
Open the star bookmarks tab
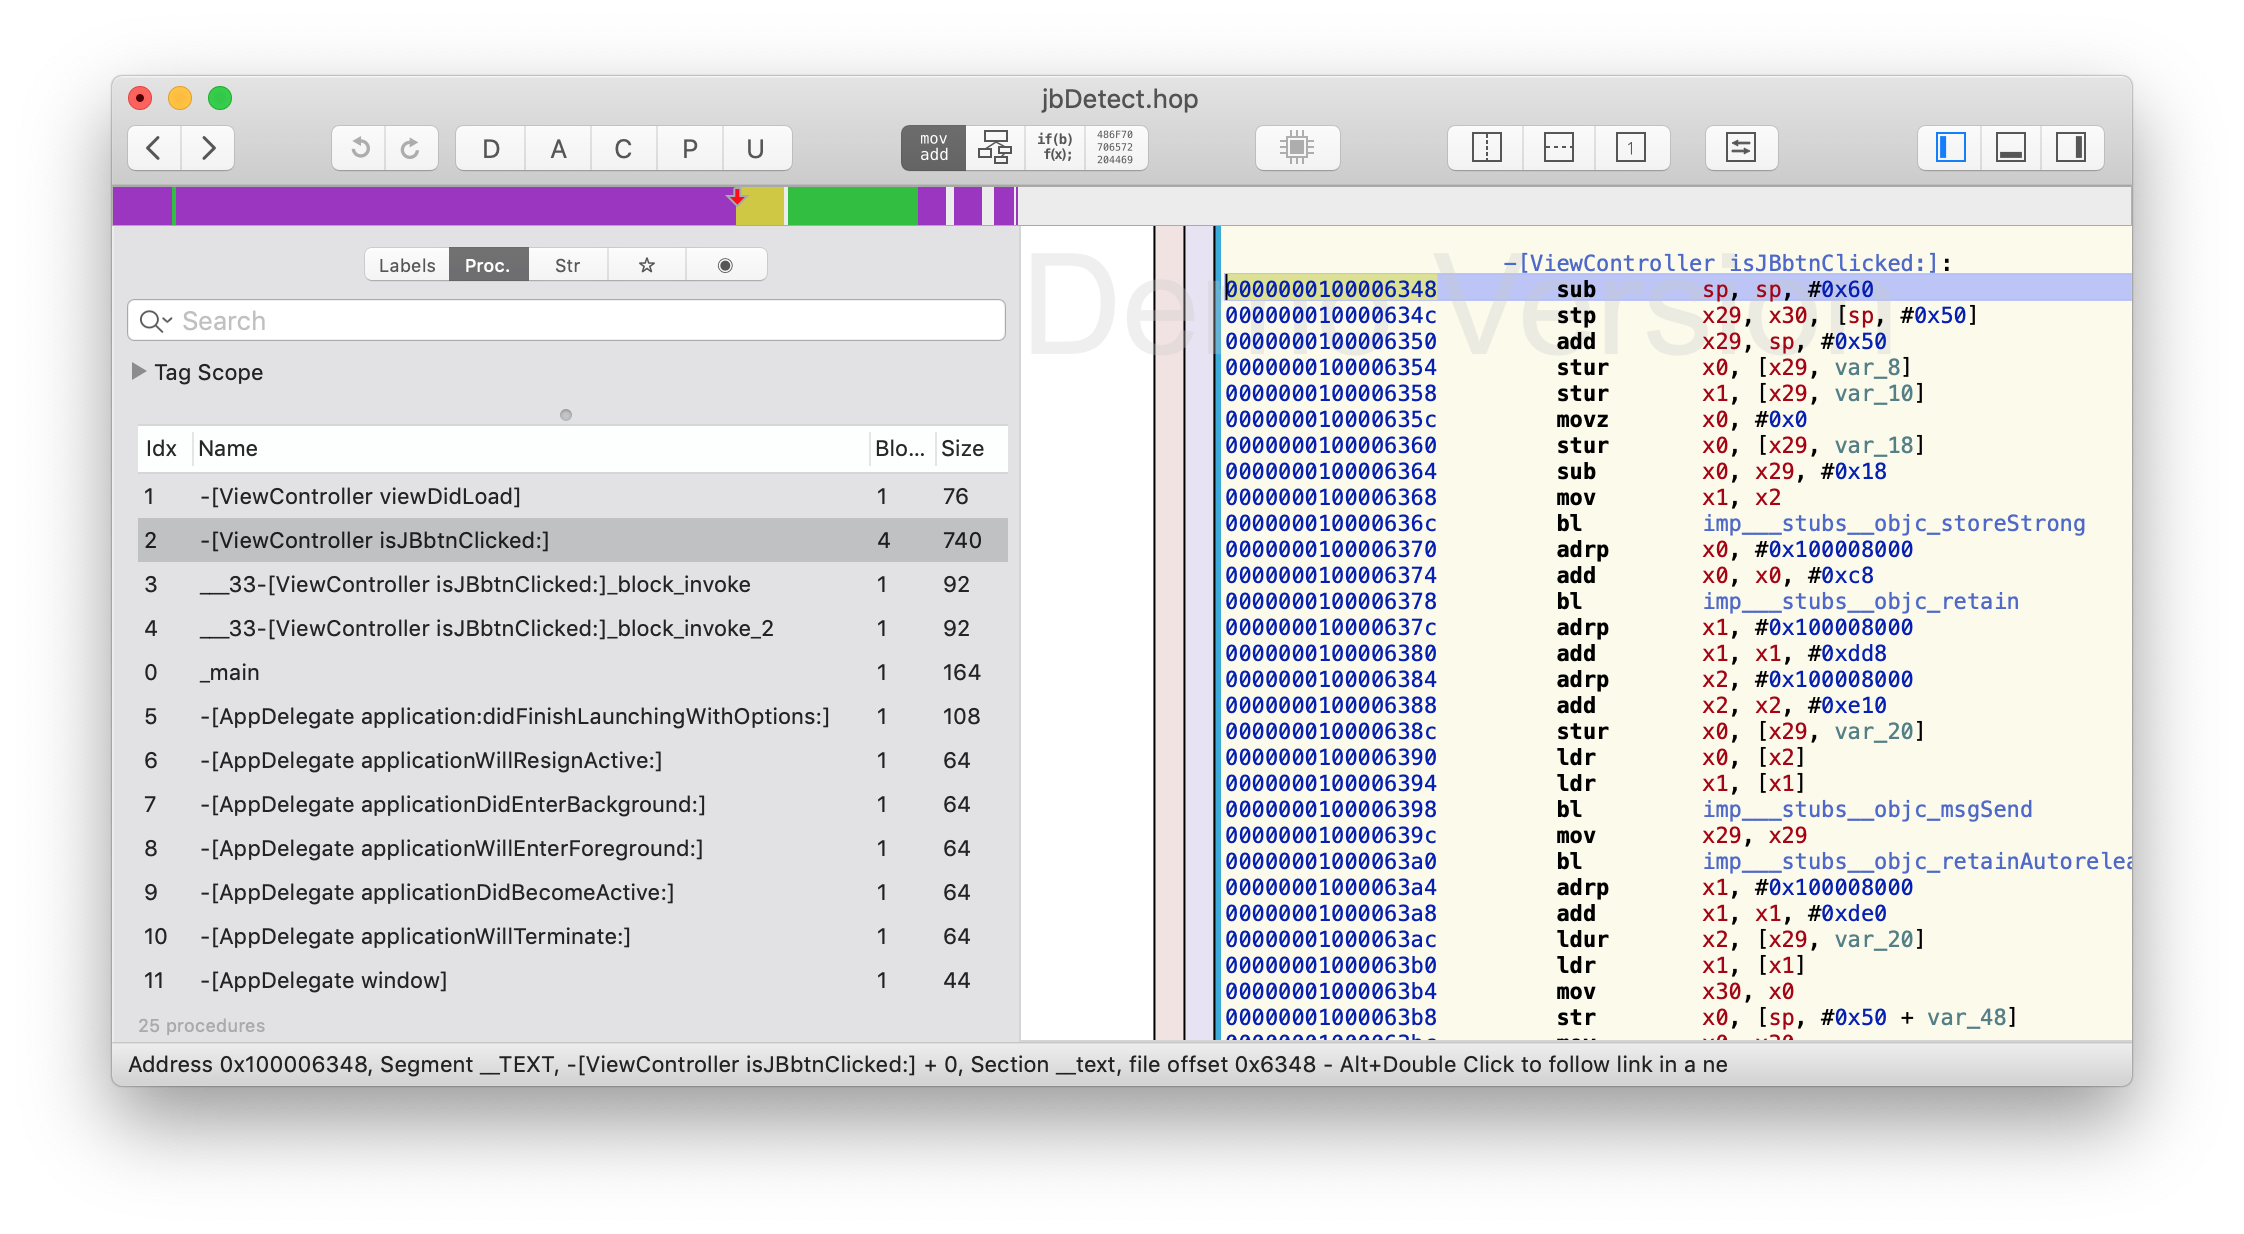pos(647,265)
